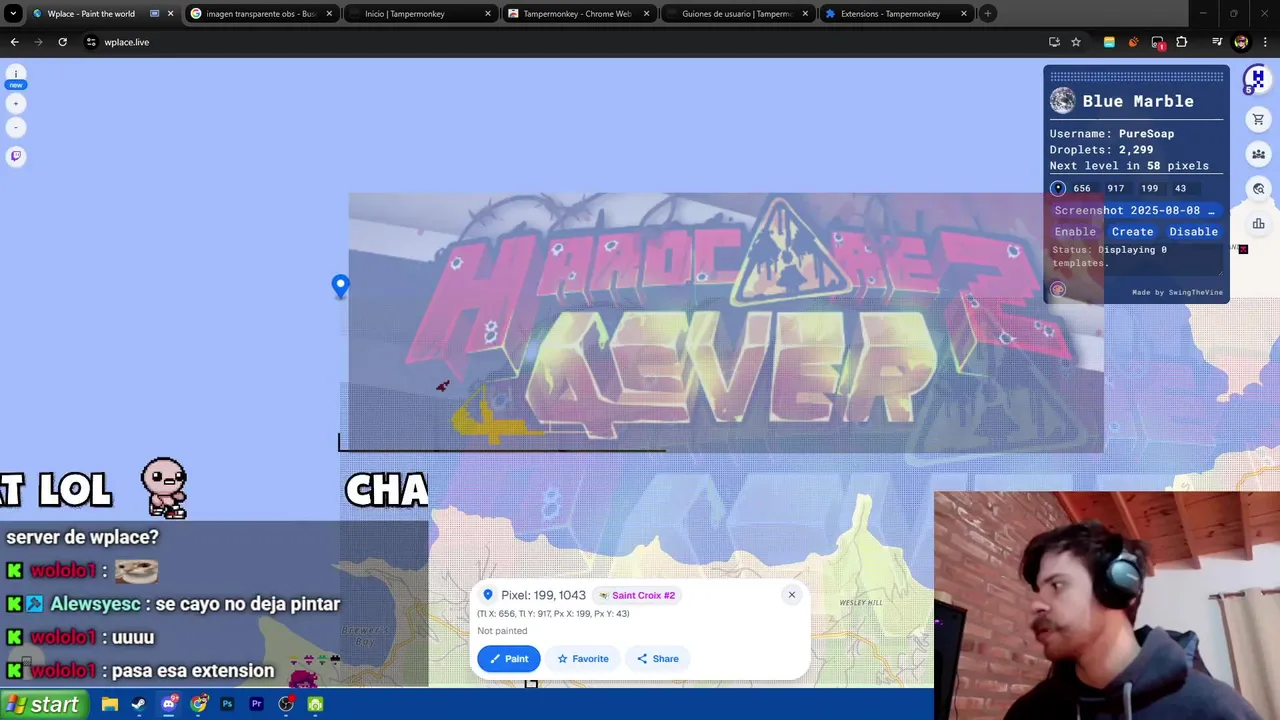Viewport: 1280px width, 720px height.
Task: Open Chrome profile avatar
Action: 1241,42
